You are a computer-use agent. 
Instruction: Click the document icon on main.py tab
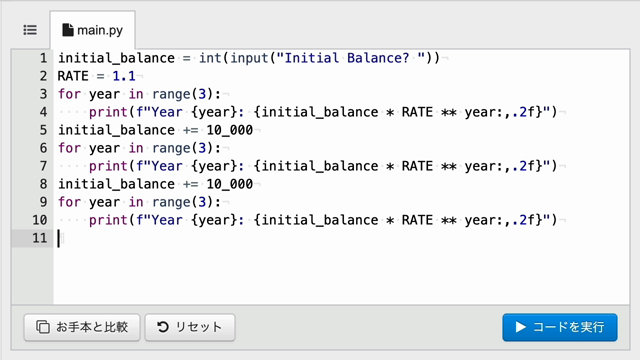[x=67, y=30]
